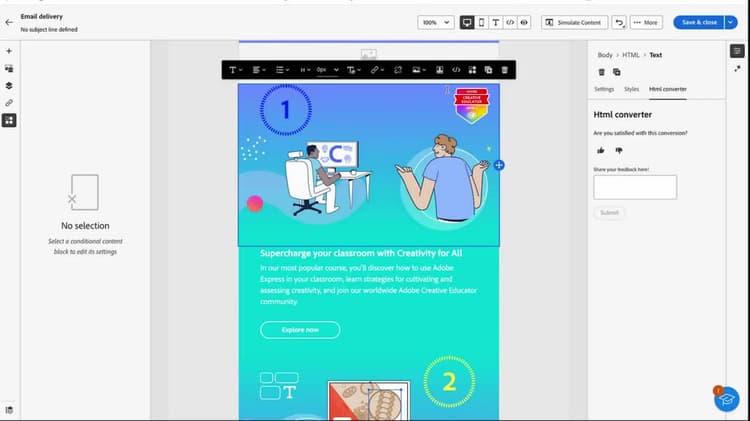Switch to the Settings tab
The height and width of the screenshot is (421, 750).
point(604,89)
